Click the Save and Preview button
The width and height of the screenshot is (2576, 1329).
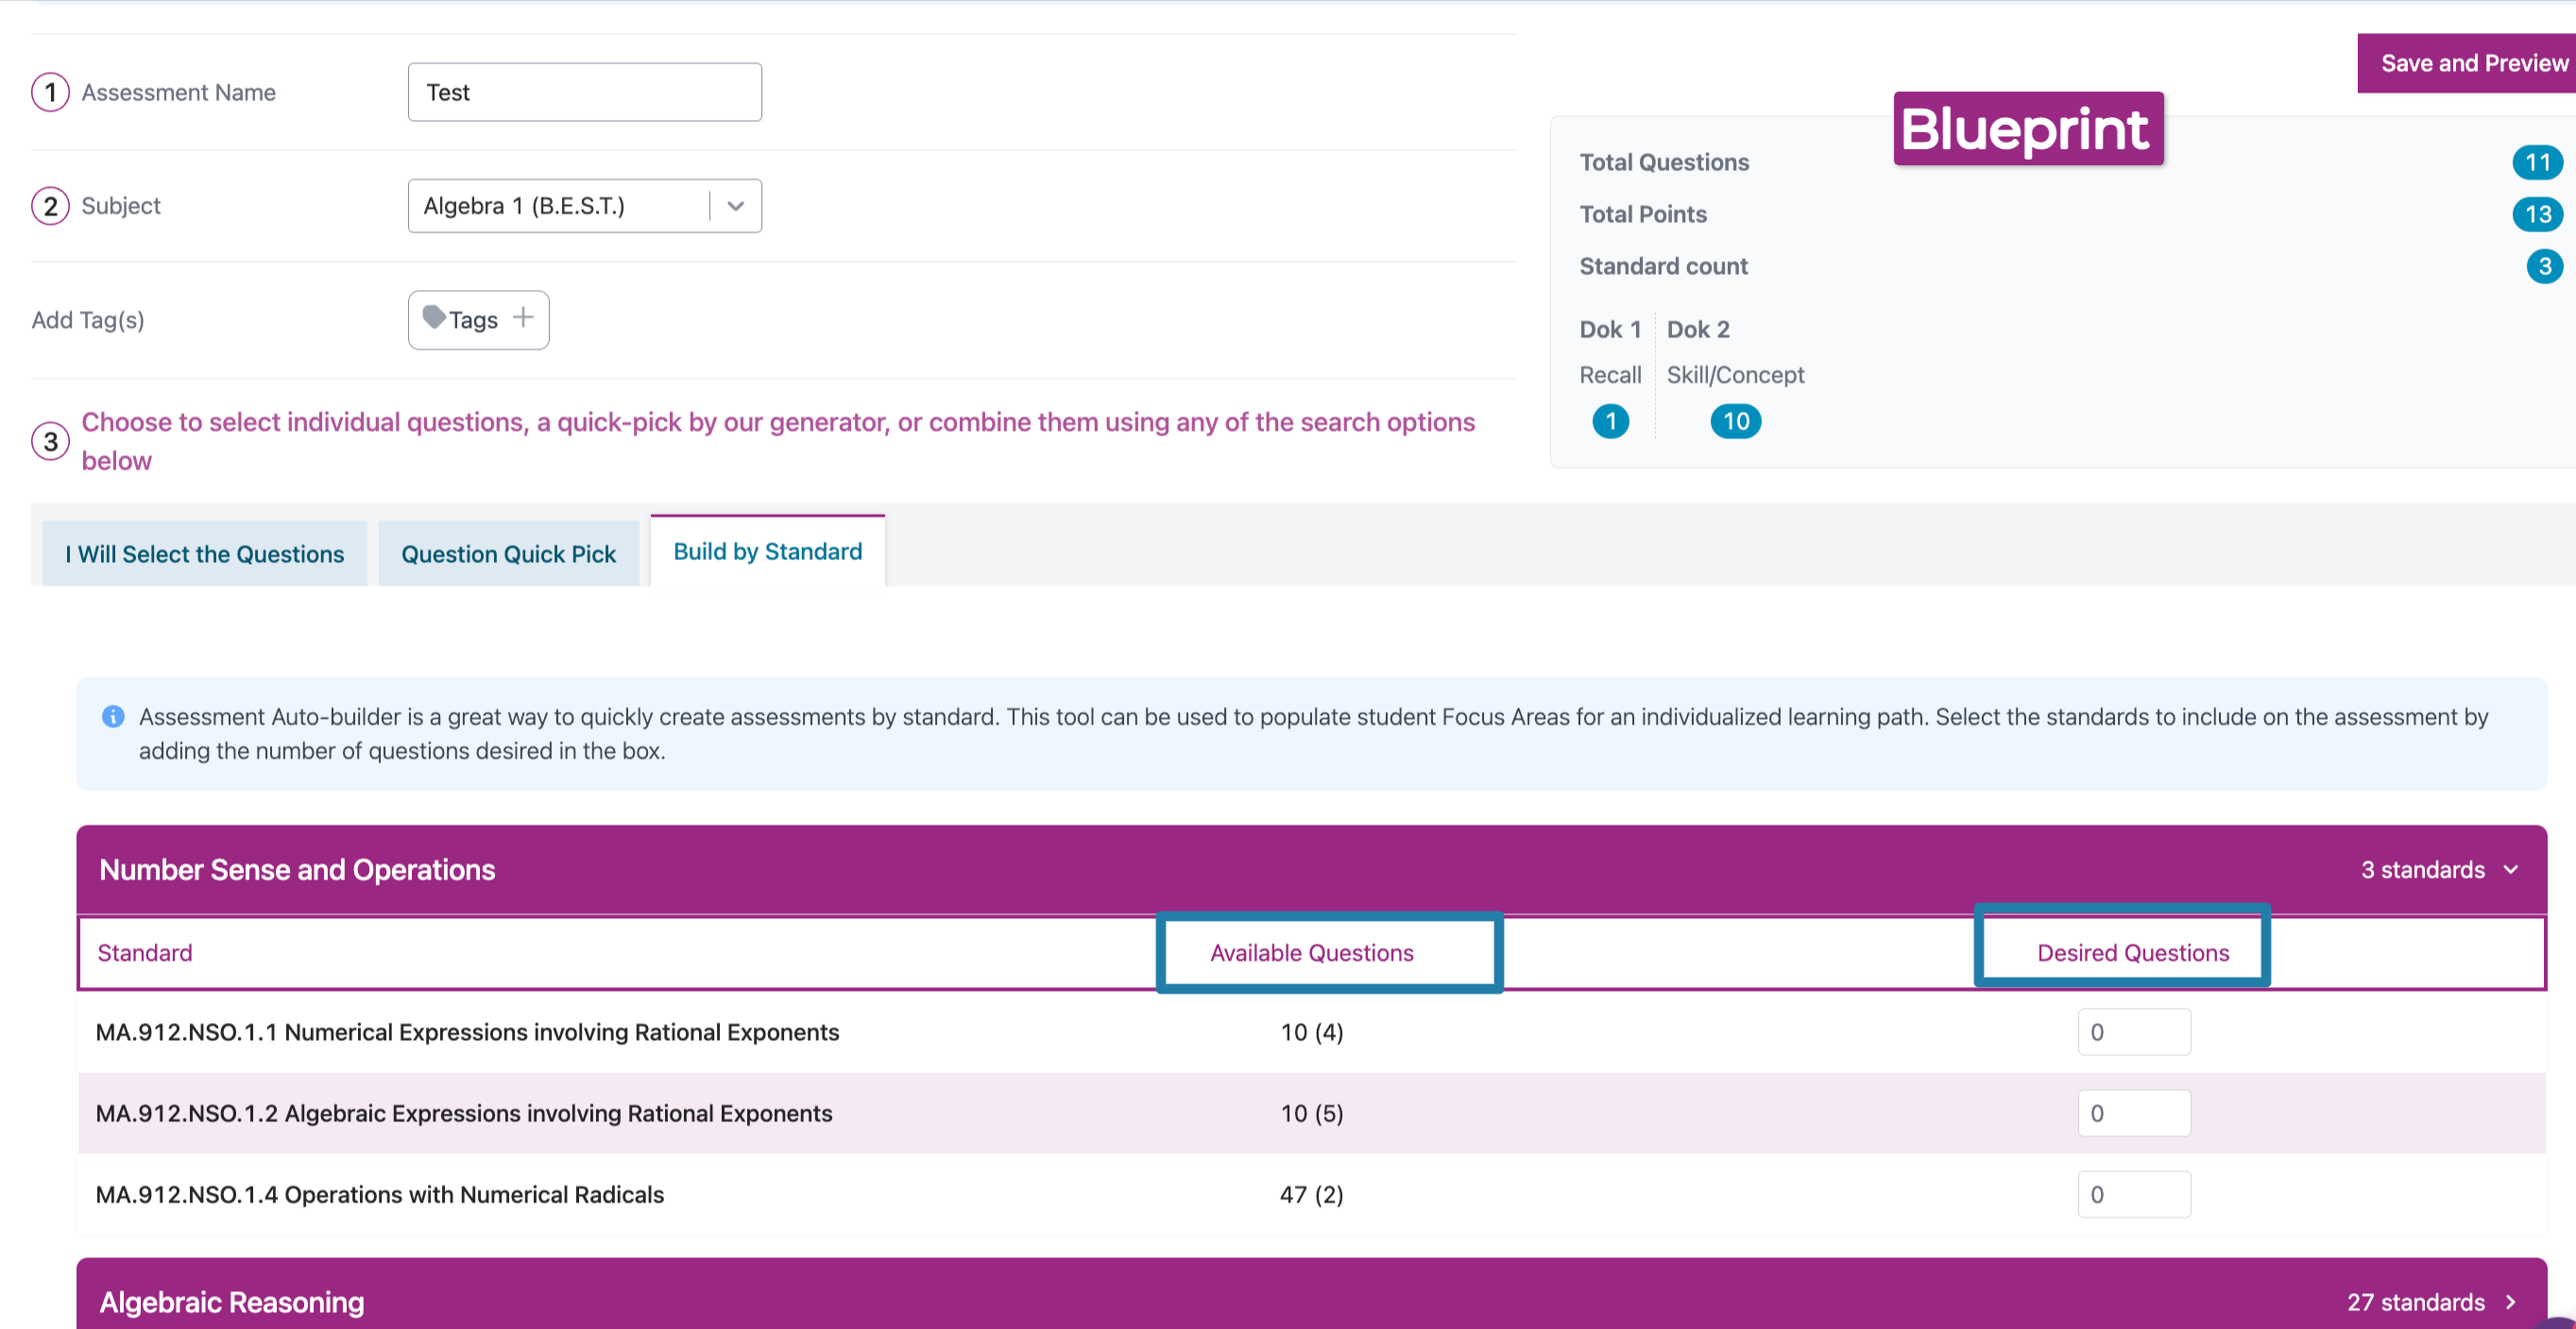[2472, 63]
